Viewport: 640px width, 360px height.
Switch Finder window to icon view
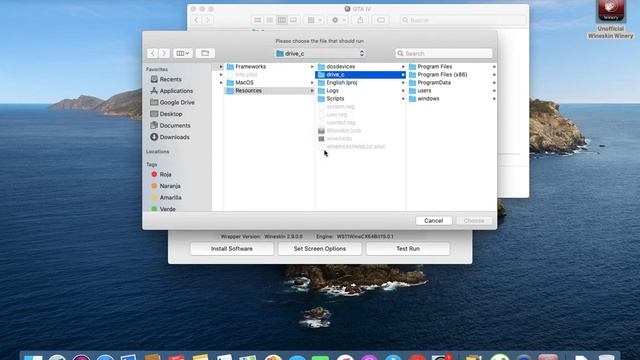[x=258, y=20]
